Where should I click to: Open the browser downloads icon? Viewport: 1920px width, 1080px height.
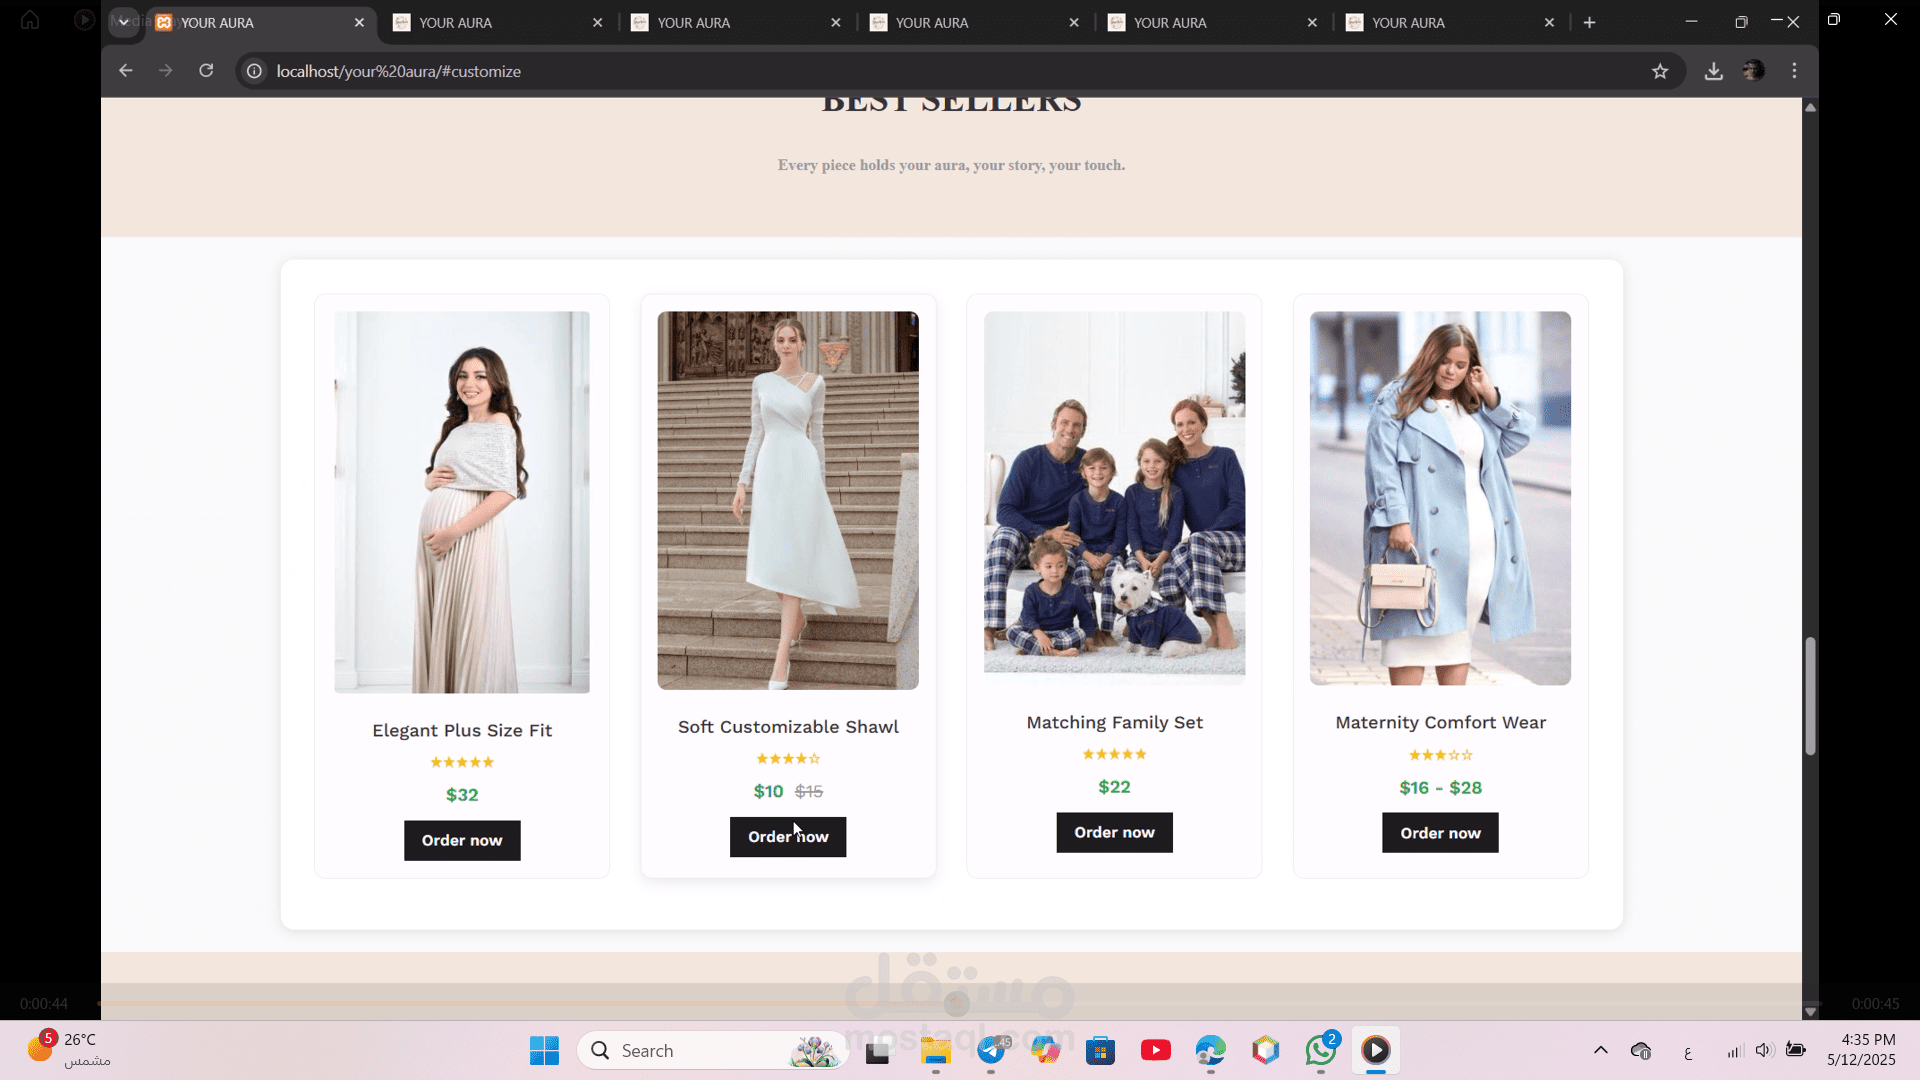coord(1714,71)
